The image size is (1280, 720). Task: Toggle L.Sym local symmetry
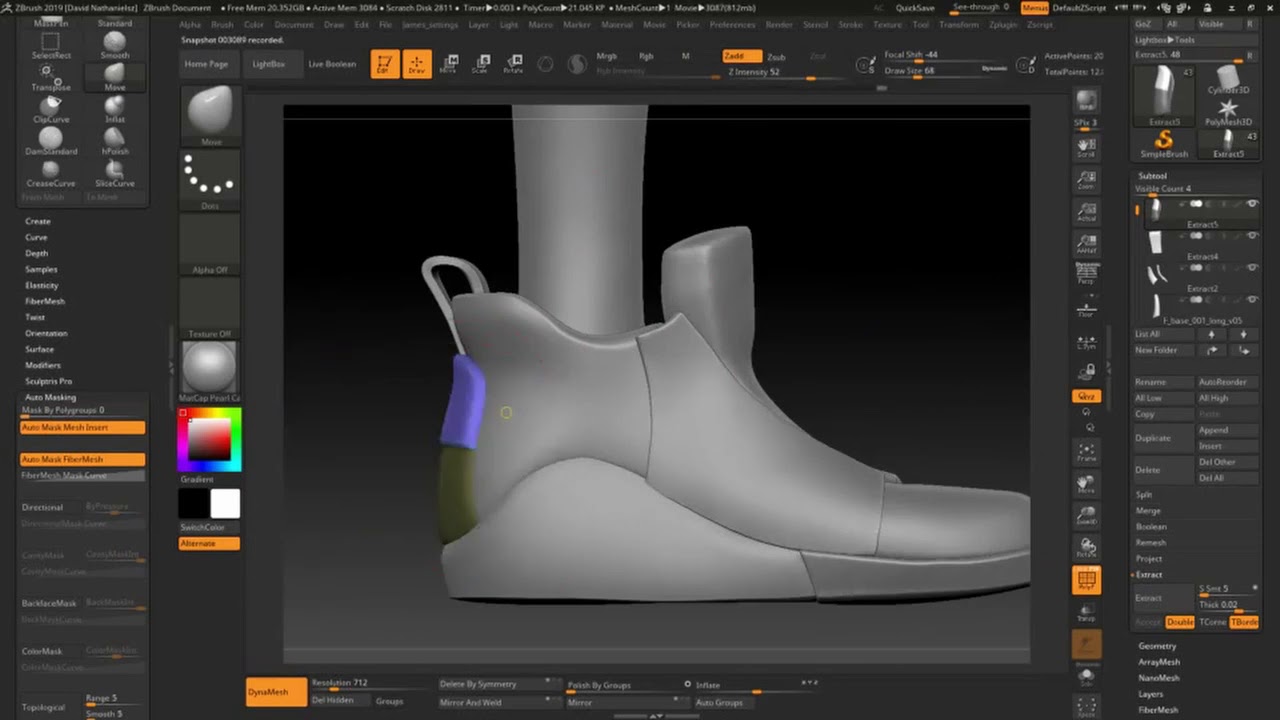[1086, 343]
